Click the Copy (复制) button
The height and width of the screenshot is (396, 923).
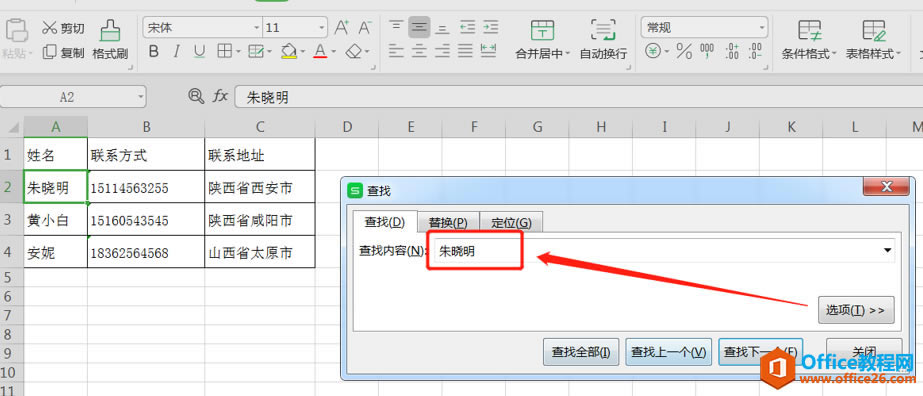pos(63,53)
